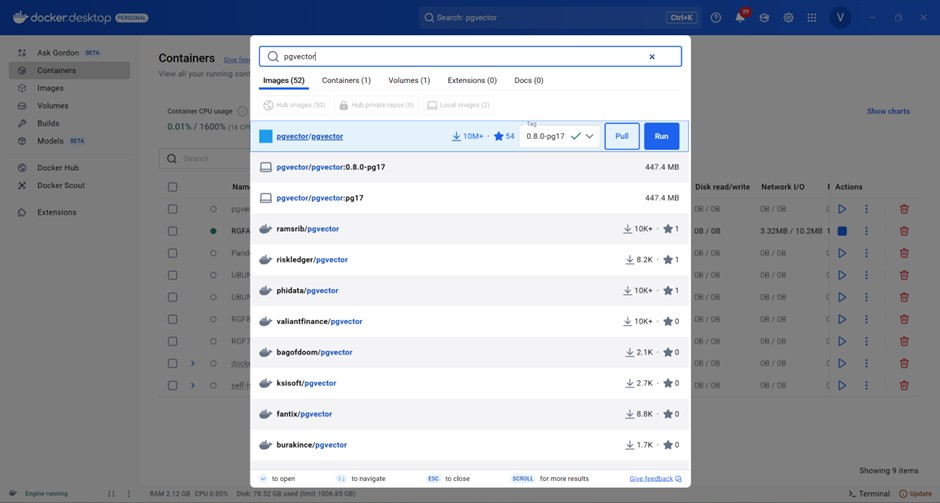Select the valiantfinance/pgvector result

pyautogui.click(x=470, y=321)
